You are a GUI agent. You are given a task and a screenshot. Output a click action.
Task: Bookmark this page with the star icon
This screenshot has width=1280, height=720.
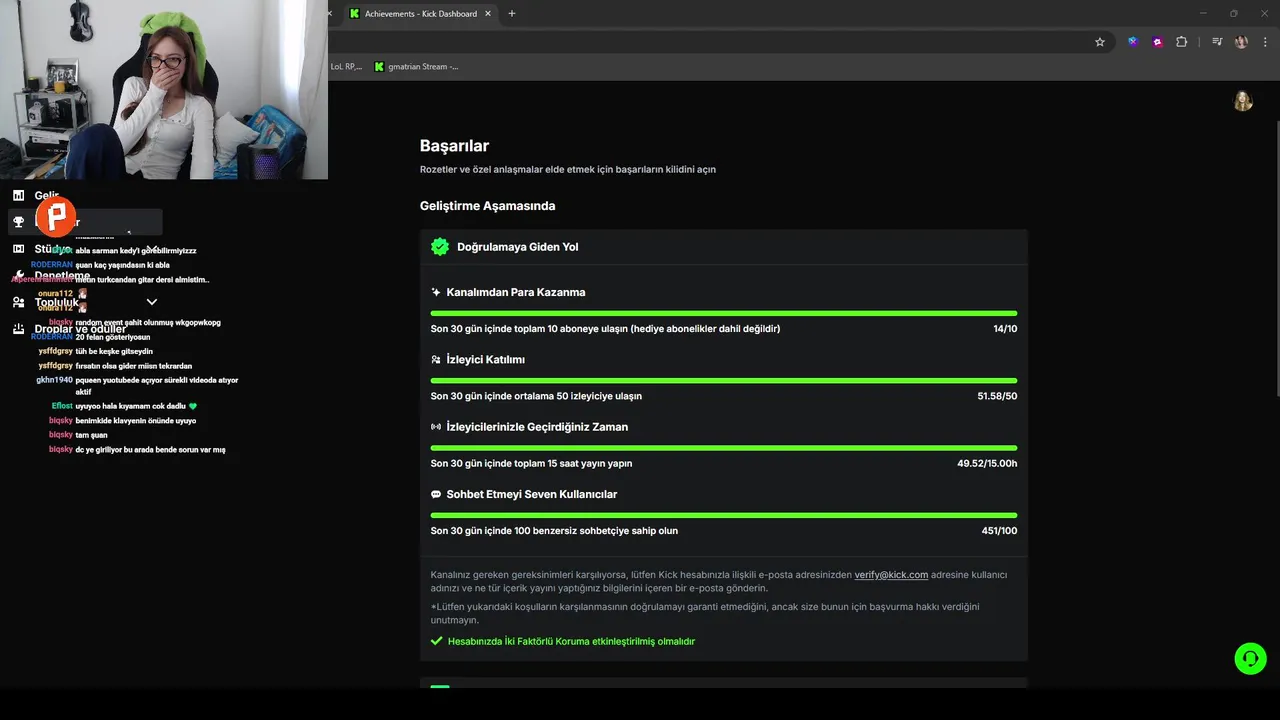click(1100, 42)
